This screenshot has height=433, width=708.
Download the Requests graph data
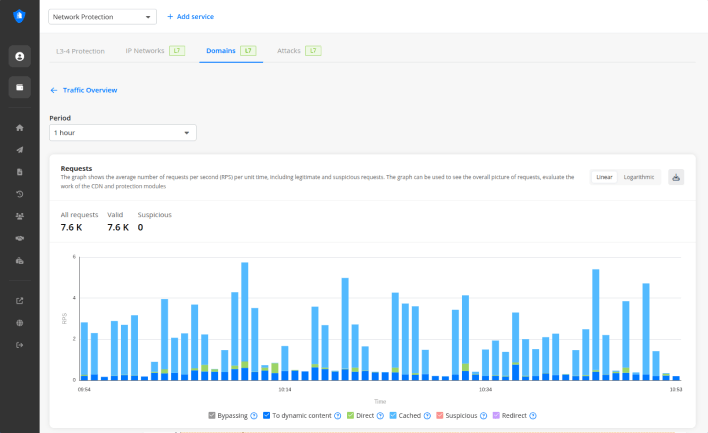click(676, 177)
